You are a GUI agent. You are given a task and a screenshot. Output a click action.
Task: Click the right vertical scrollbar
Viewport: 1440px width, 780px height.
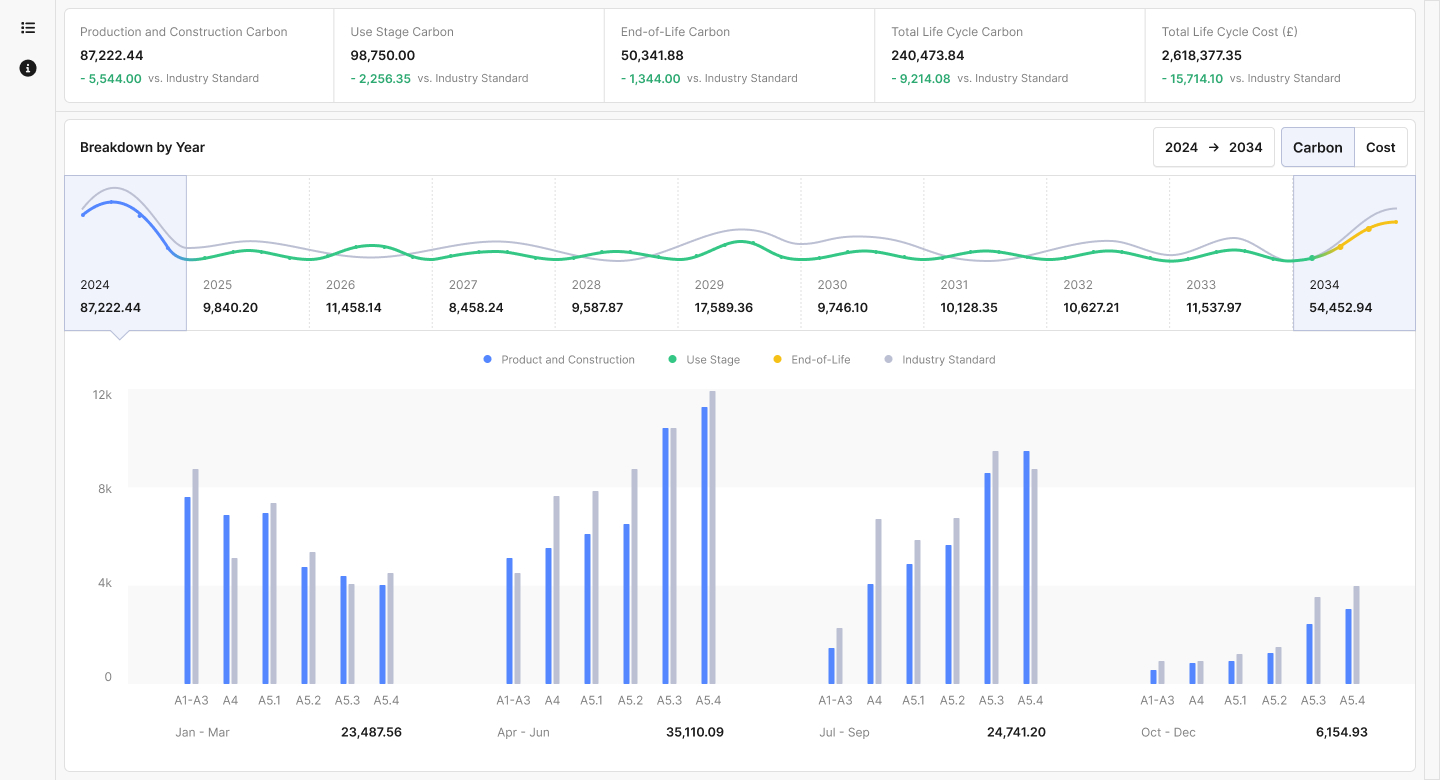pyautogui.click(x=1431, y=390)
